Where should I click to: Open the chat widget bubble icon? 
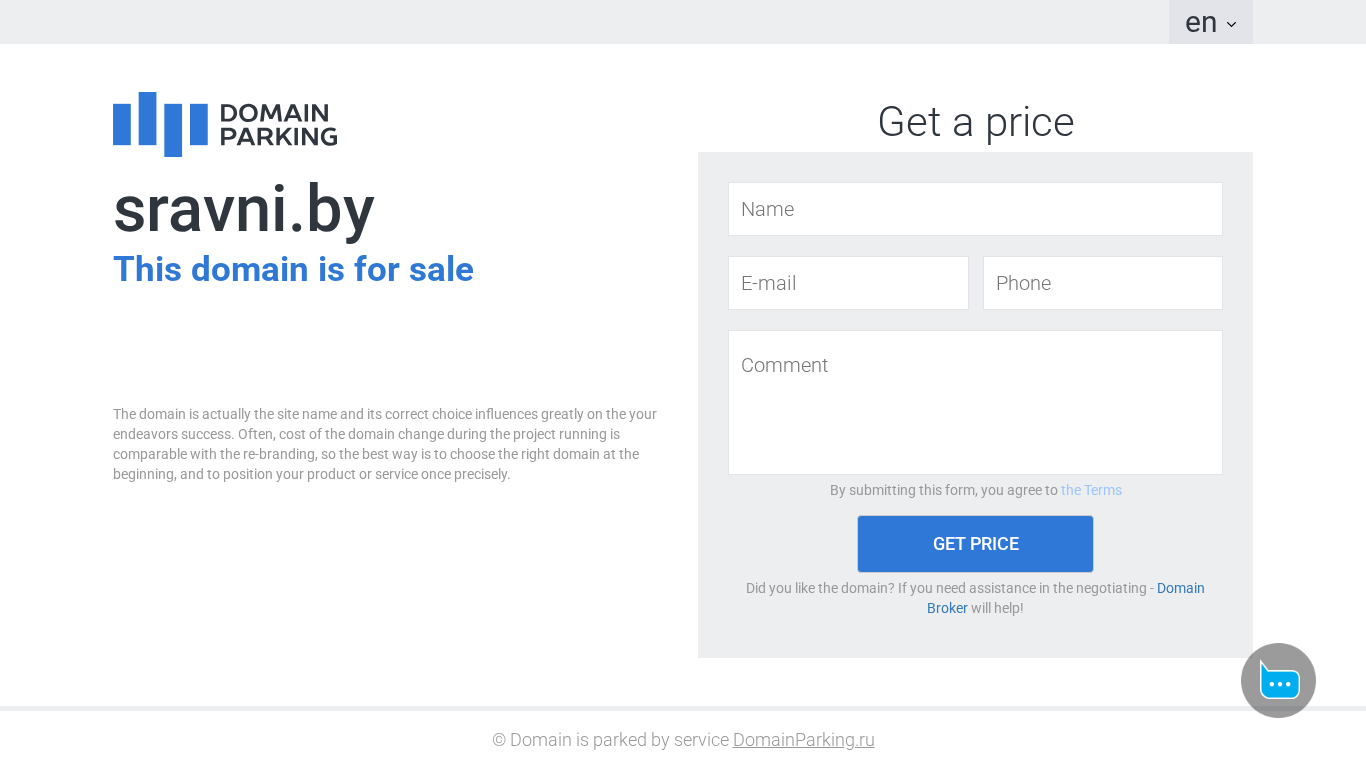[x=1278, y=681]
